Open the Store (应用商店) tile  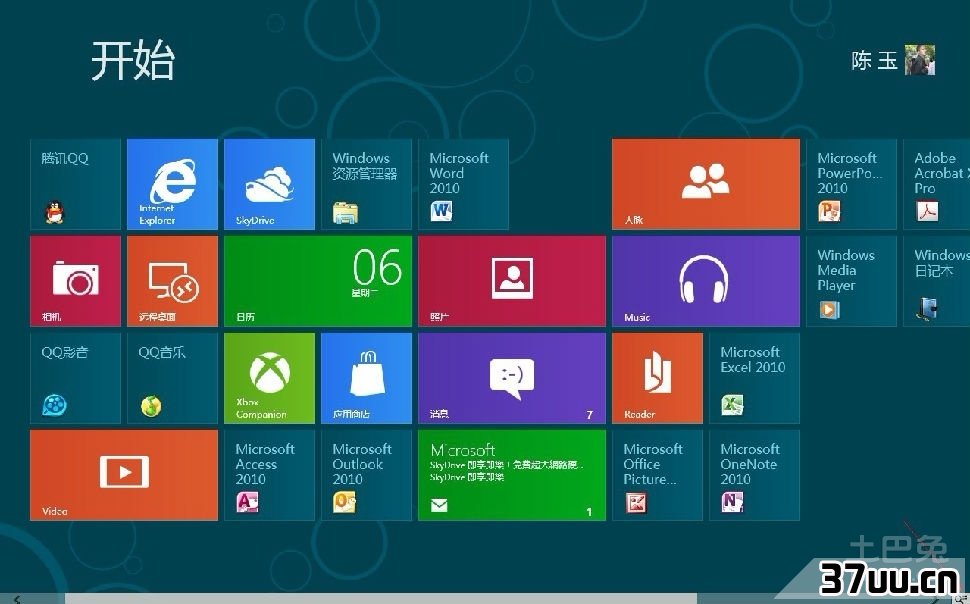(x=366, y=378)
